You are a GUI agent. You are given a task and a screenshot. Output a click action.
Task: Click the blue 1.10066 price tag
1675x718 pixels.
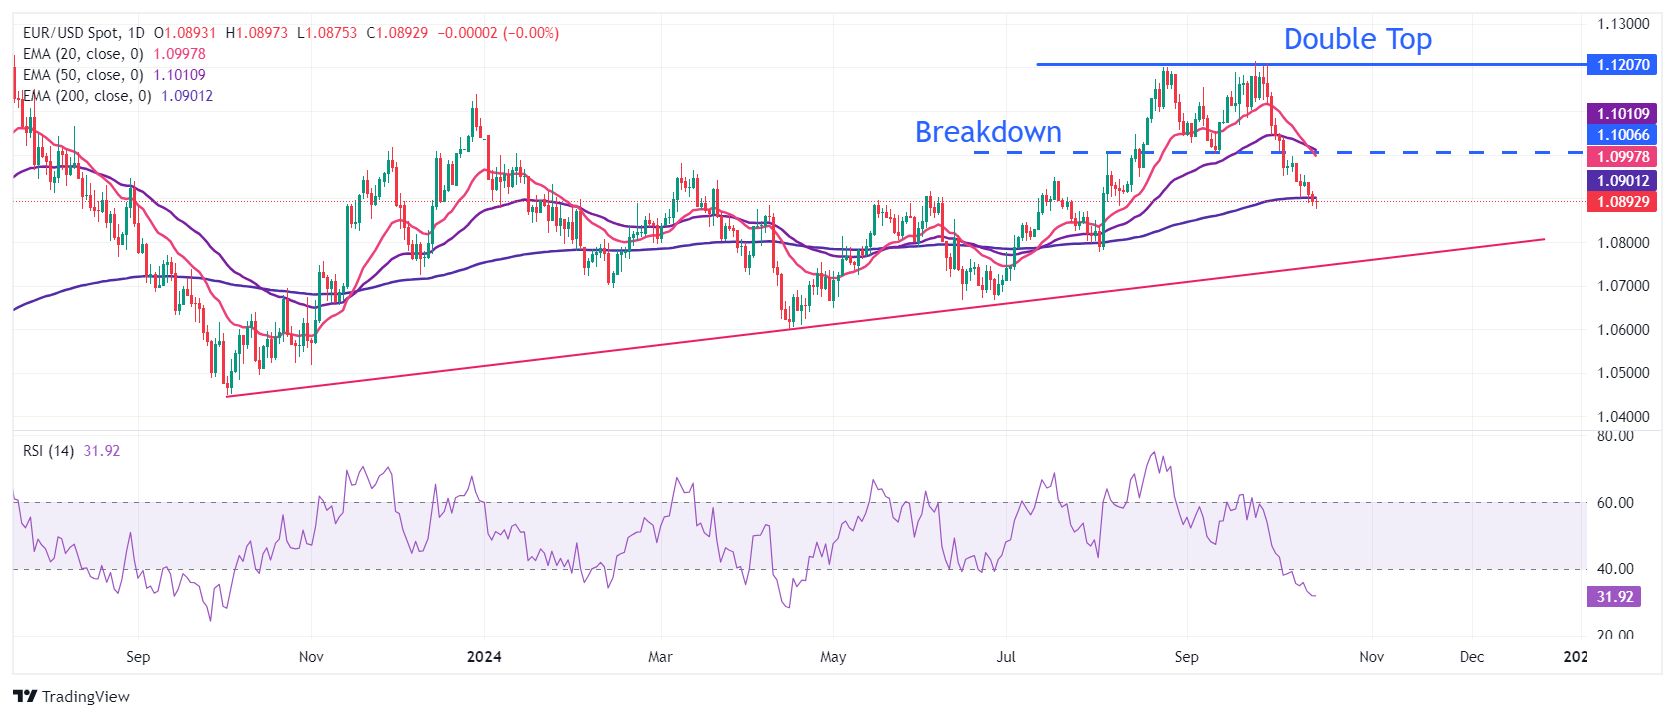tap(1622, 135)
